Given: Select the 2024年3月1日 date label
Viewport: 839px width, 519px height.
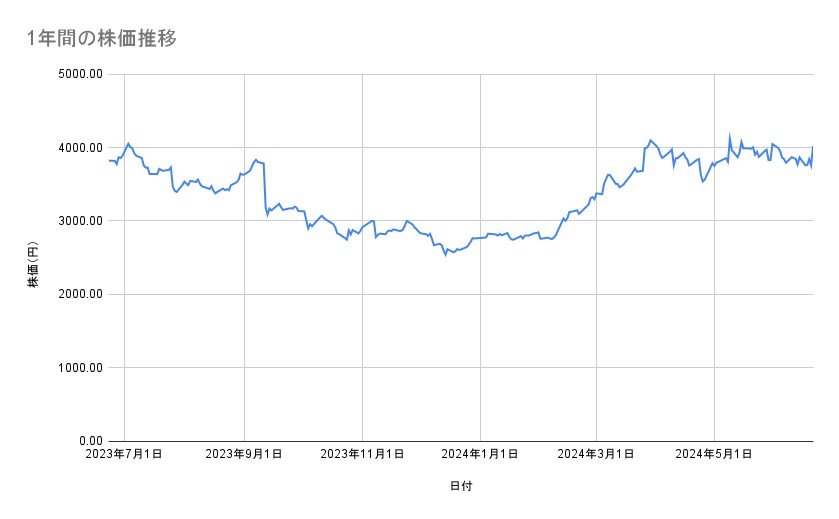Looking at the screenshot, I should (x=596, y=454).
